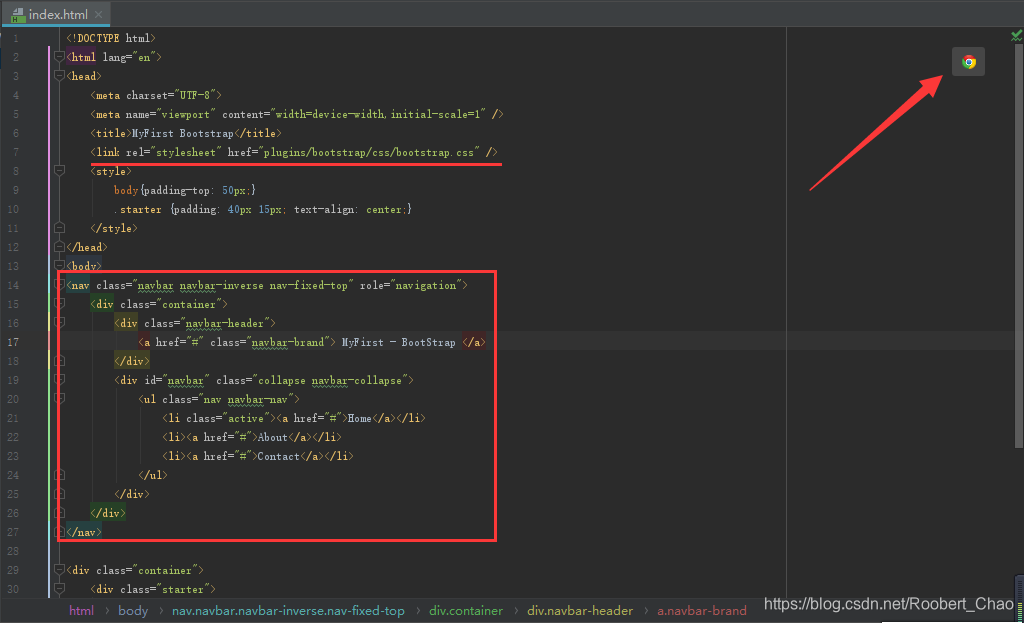Select div.navbar-header breadcrumb item
1024x623 pixels.
(580, 611)
